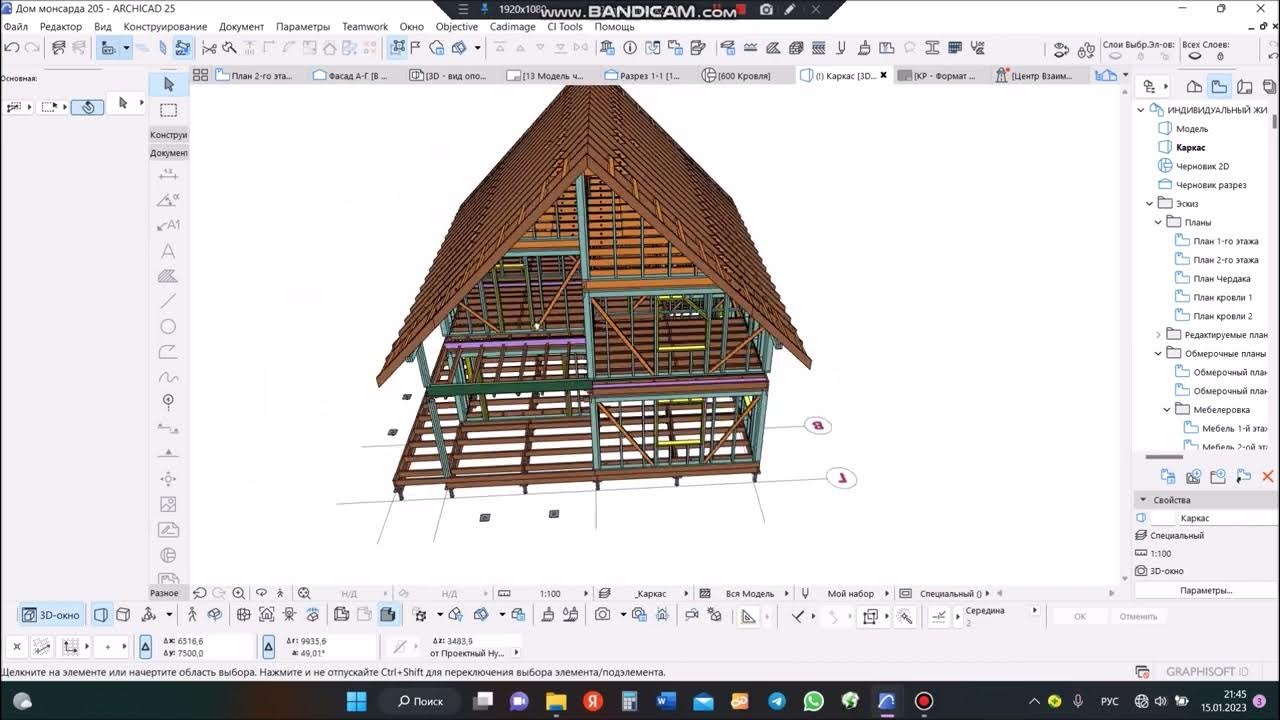The width and height of the screenshot is (1280, 720).
Task: Select the Spline tool
Action: (168, 378)
